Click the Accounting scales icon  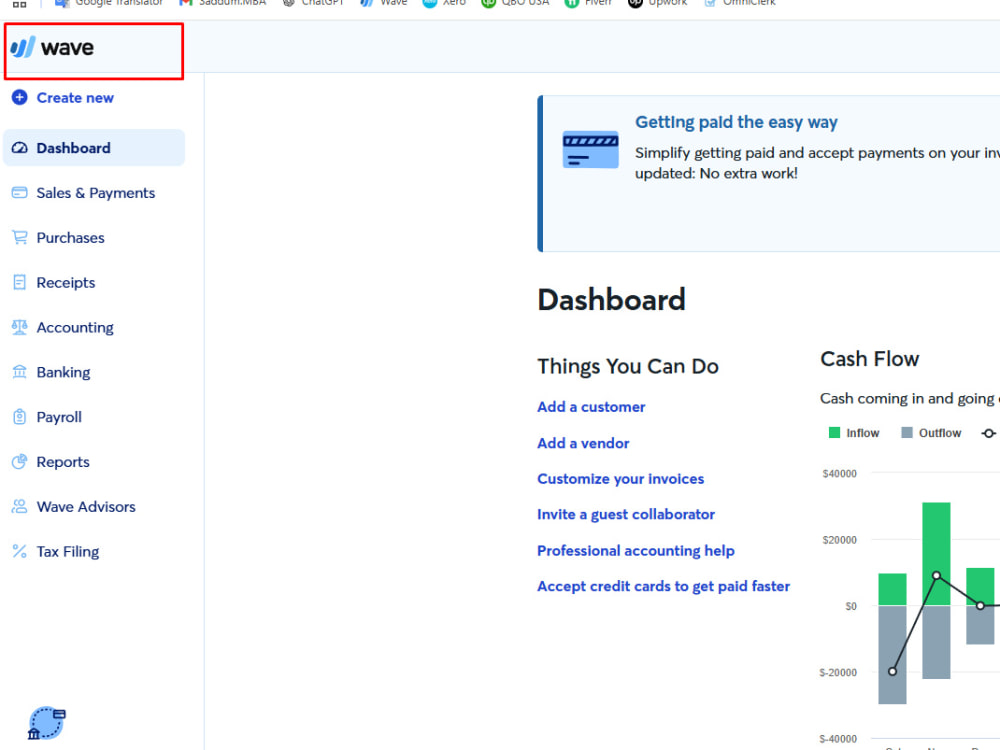[20, 327]
